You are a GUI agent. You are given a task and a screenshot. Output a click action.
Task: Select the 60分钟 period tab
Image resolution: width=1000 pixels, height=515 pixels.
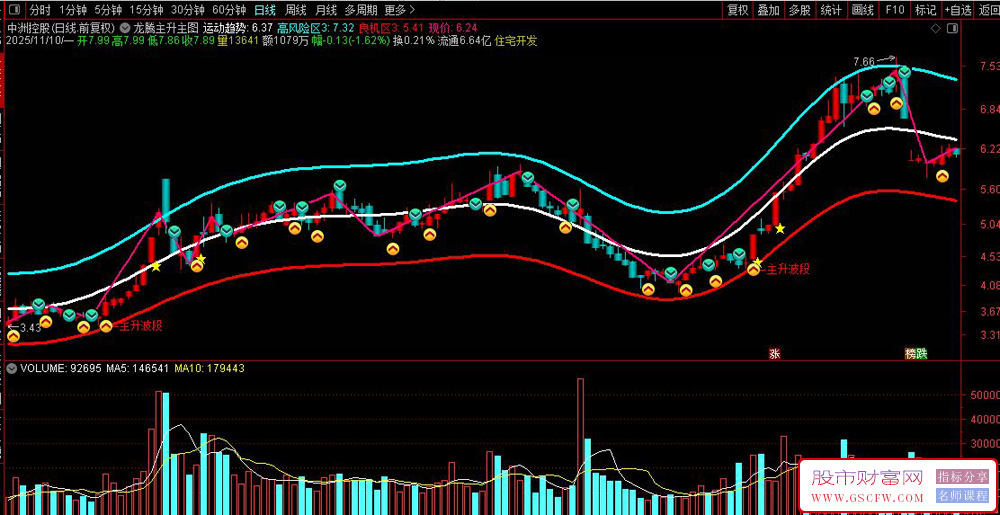(x=229, y=10)
